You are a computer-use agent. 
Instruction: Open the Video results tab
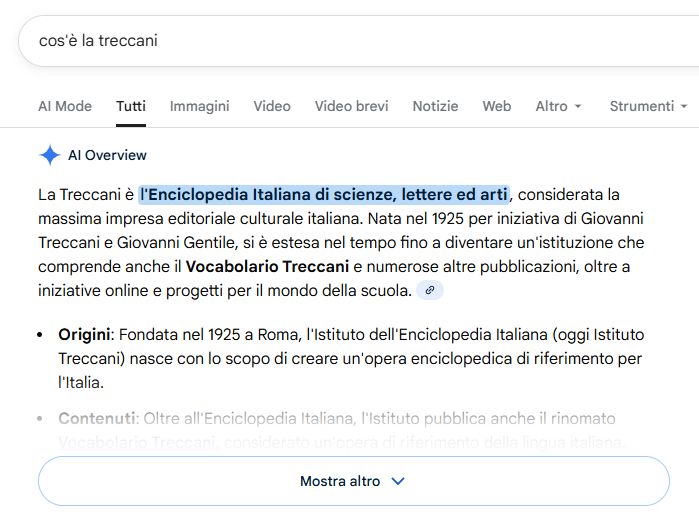pos(272,106)
